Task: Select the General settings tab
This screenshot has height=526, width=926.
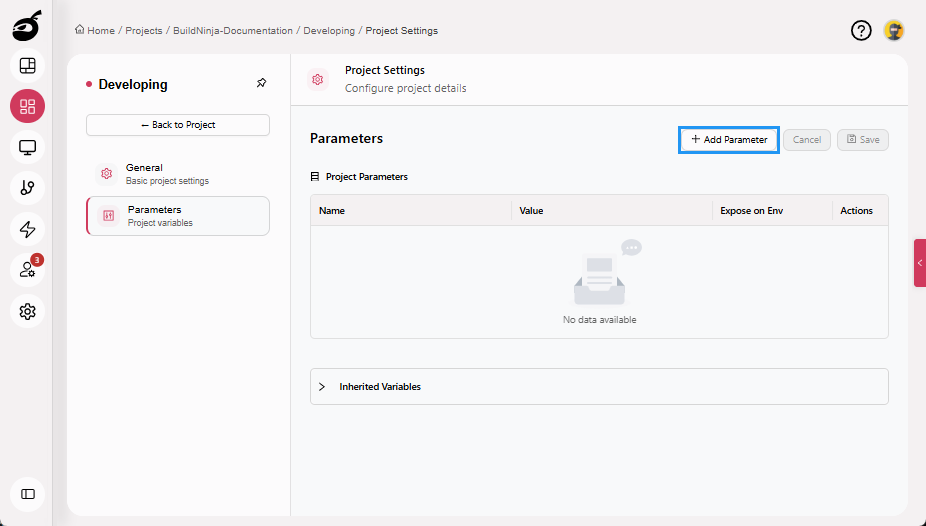Action: pyautogui.click(x=178, y=174)
